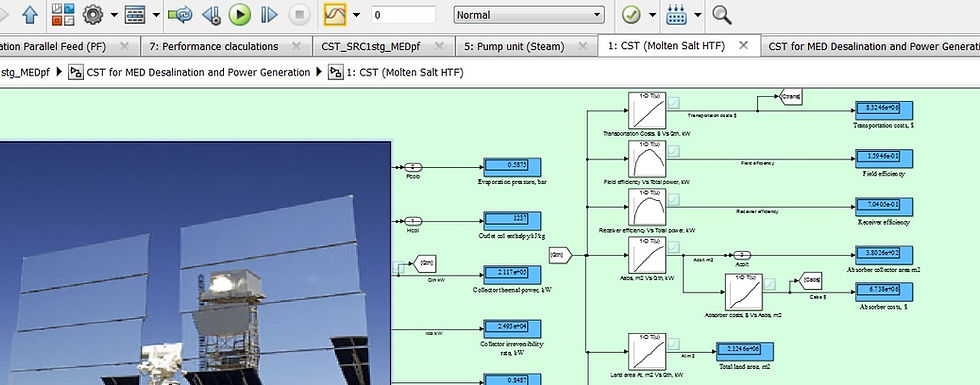
Task: Close the 5: Pump unit (Steam) tab
Action: point(583,46)
